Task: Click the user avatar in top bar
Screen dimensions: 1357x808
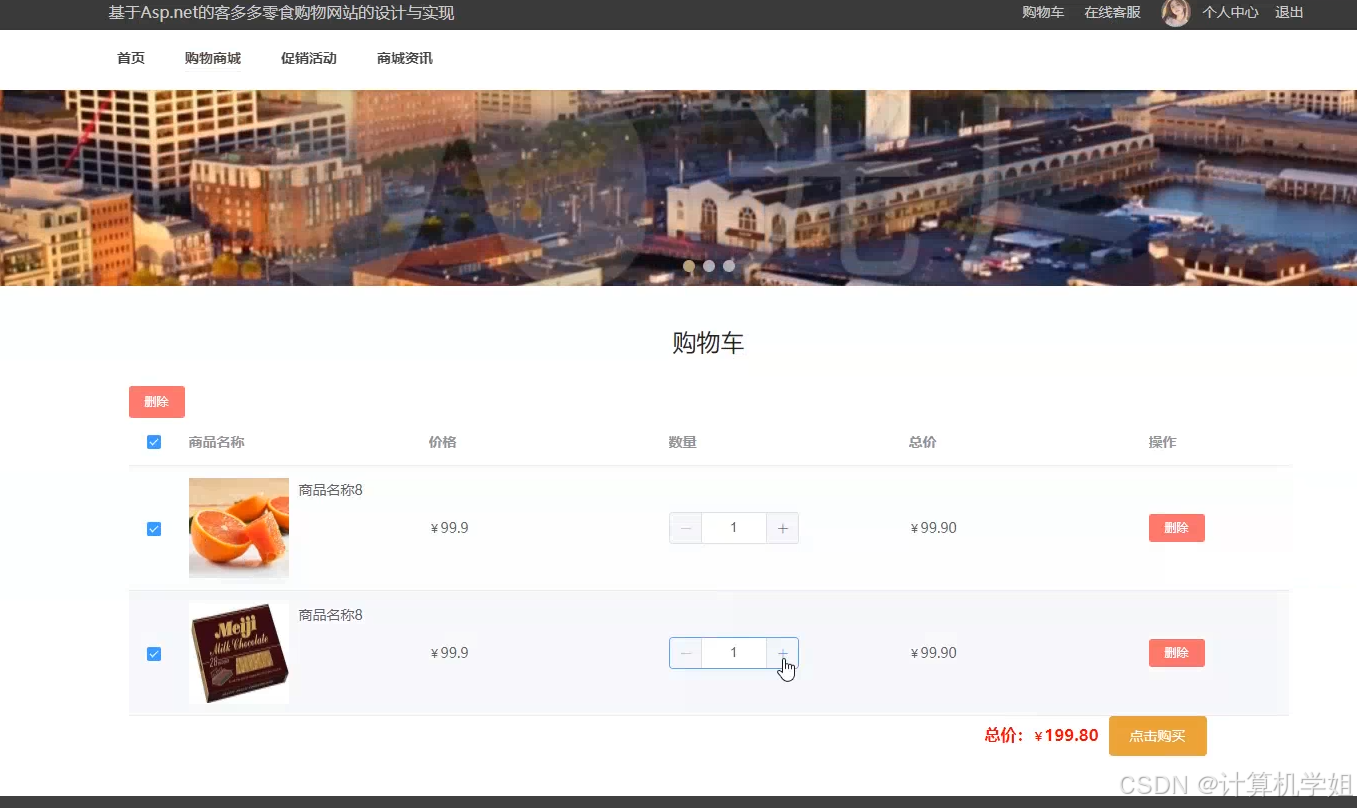Action: (x=1175, y=13)
